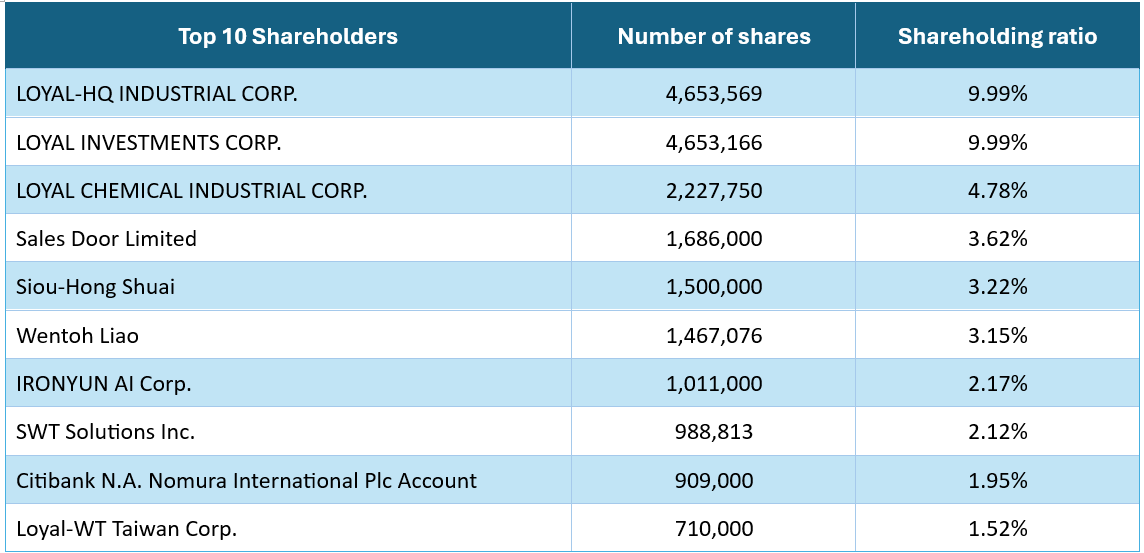Select the IRONYUN AI Corp. cell
The height and width of the screenshot is (553, 1144).
pos(104,384)
